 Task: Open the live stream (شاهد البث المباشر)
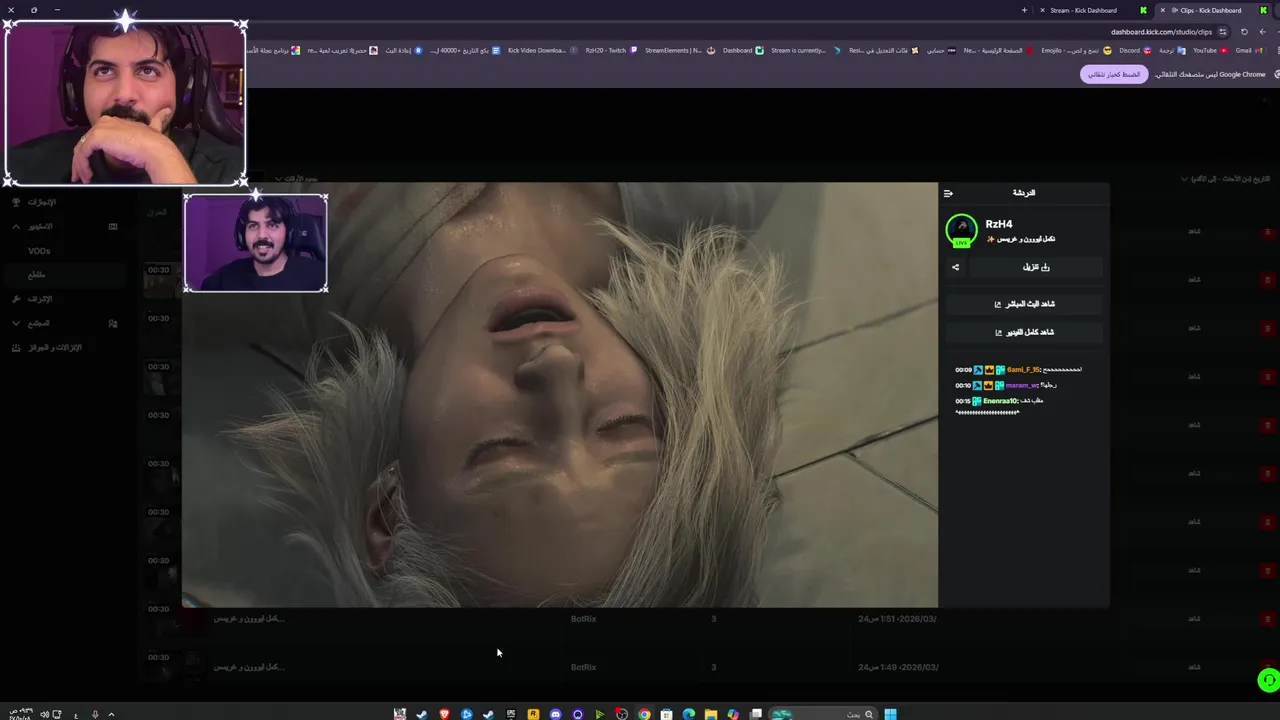pos(1024,304)
